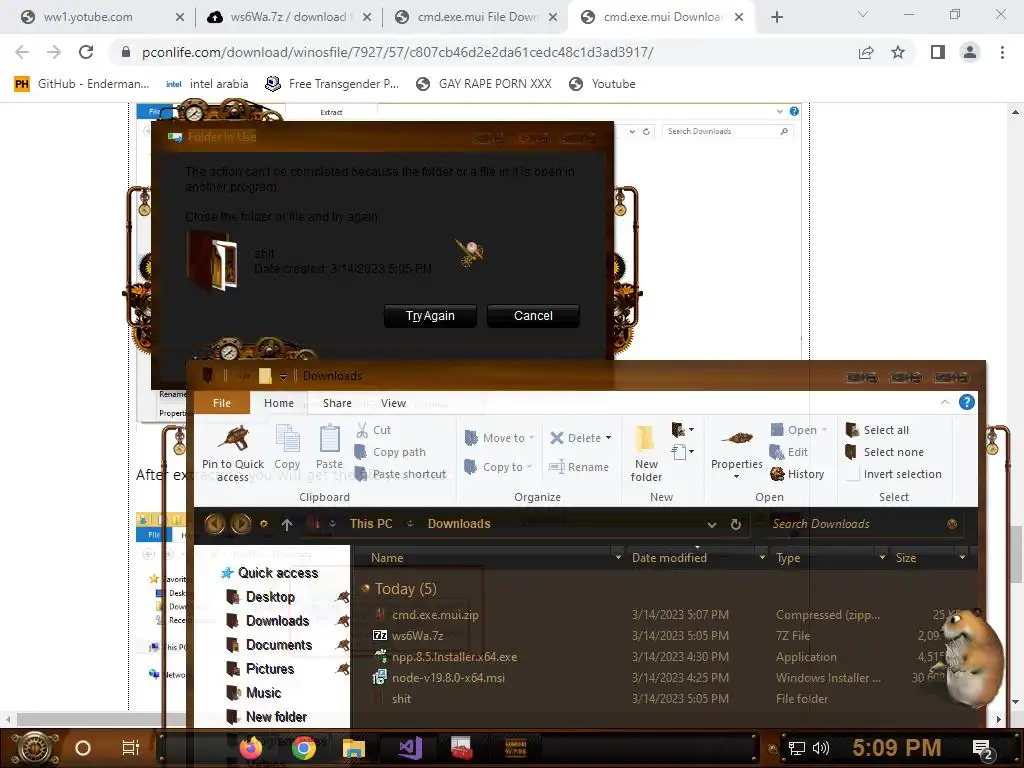Reload the page in Chrome
The image size is (1024, 768).
click(86, 52)
